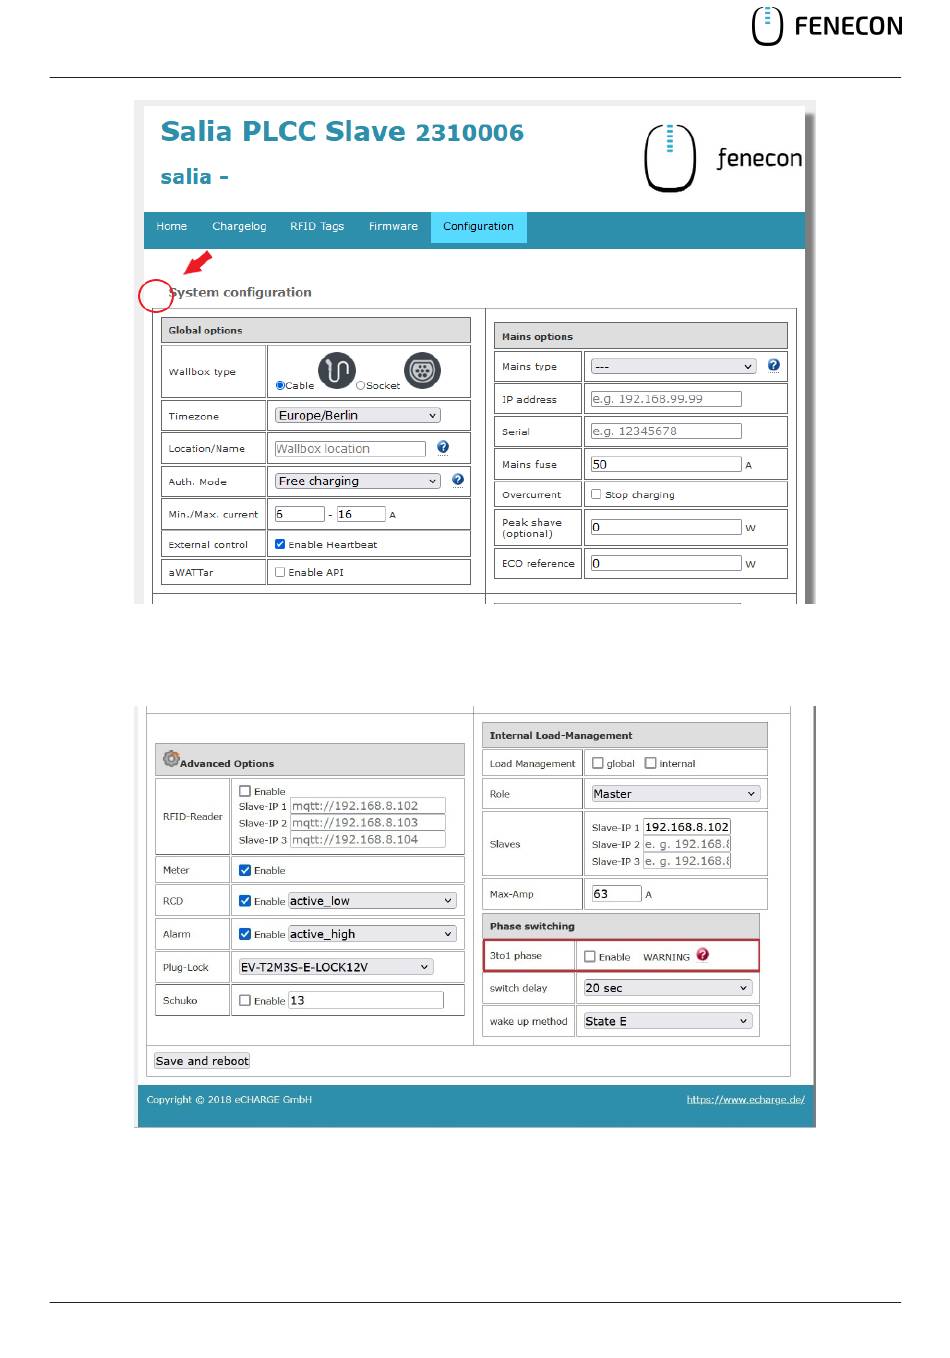The width and height of the screenshot is (950, 1358).
Task: Click the Mains fuse field showing 50
Action: [666, 464]
